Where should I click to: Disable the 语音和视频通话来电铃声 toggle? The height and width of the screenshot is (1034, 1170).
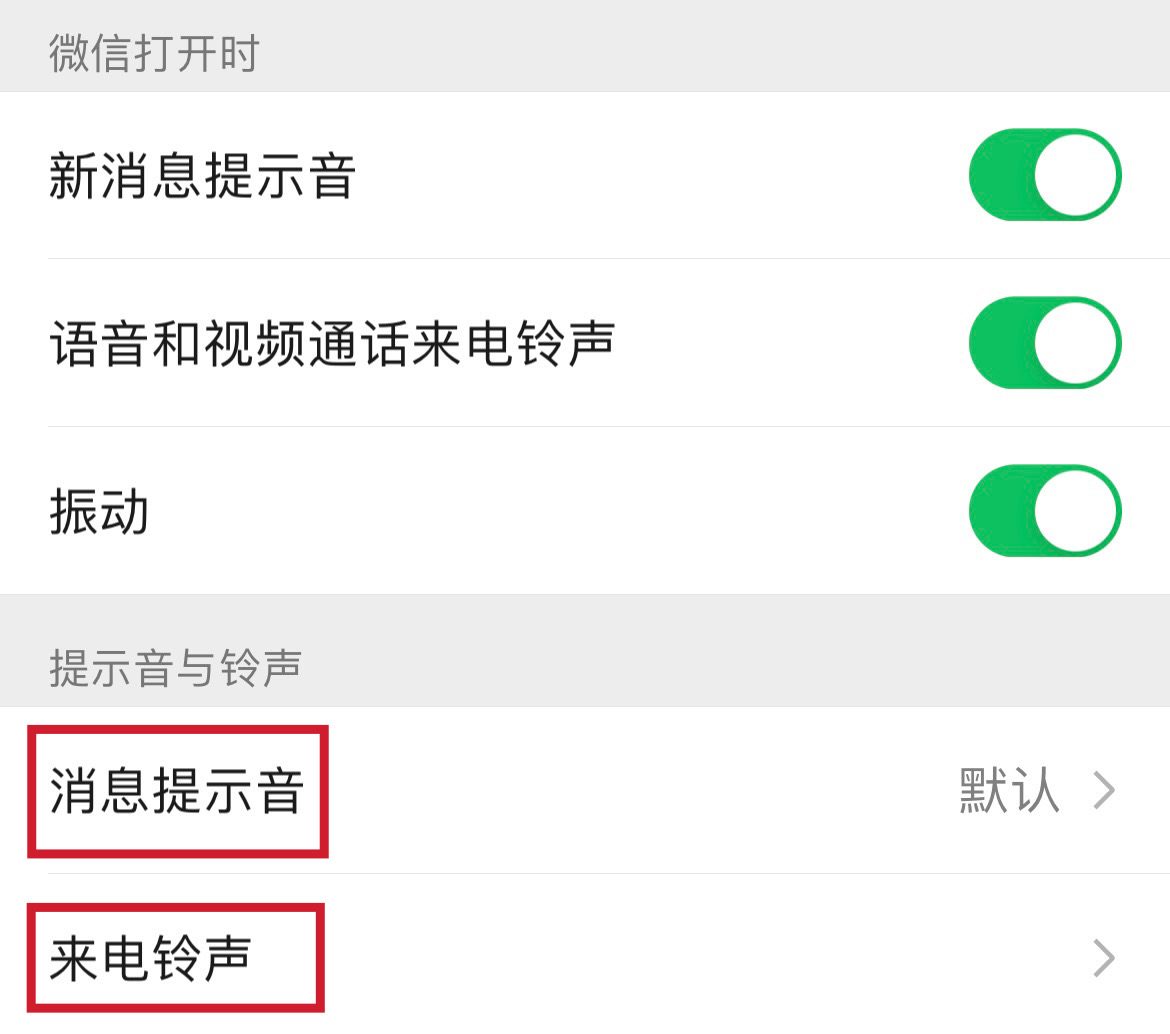click(1044, 343)
